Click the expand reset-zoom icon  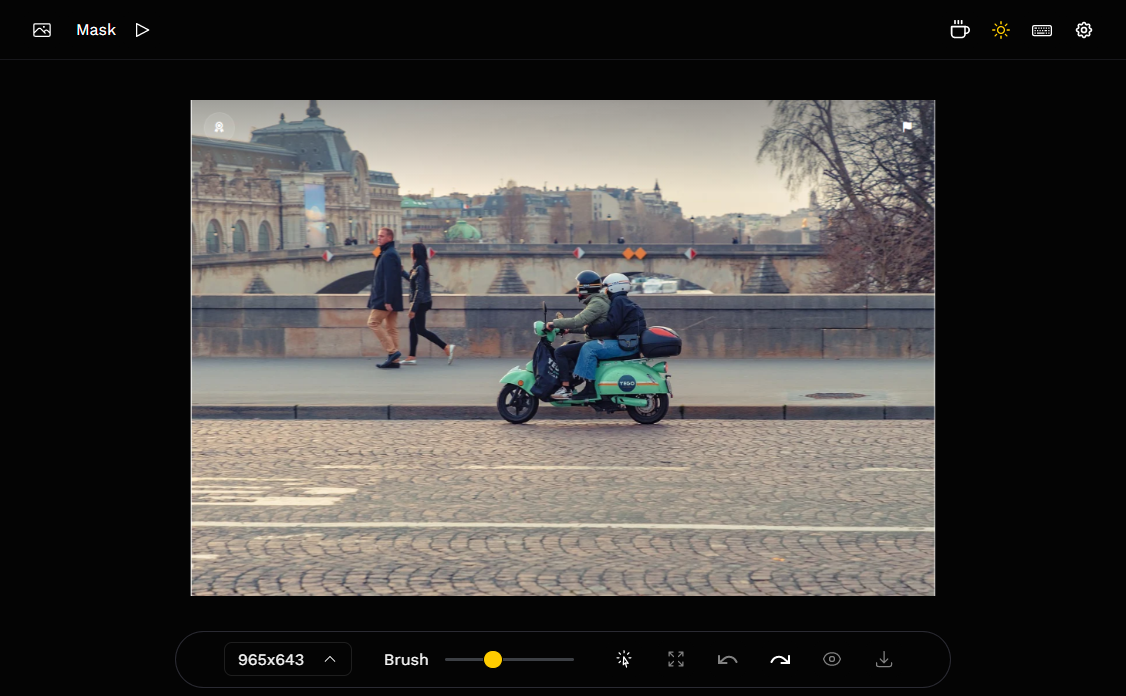click(676, 659)
